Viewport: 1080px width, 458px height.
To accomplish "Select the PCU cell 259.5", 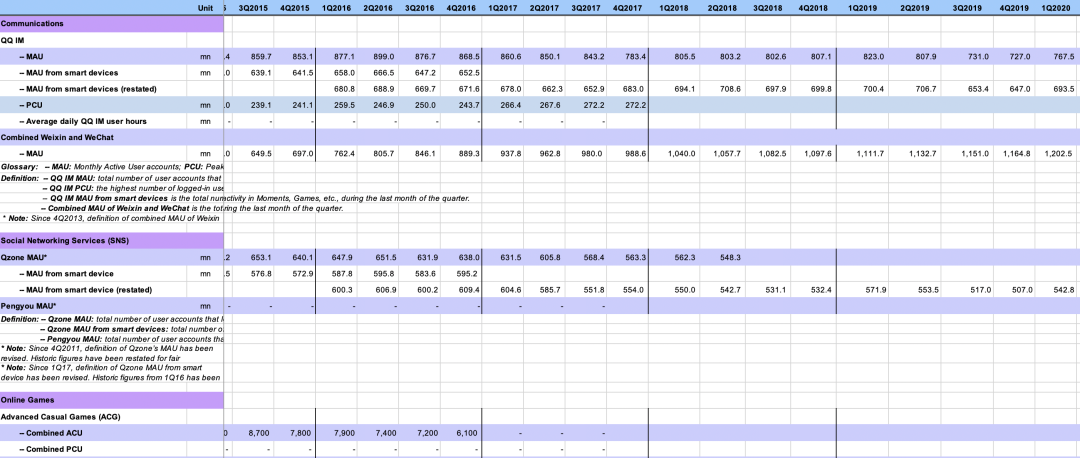I will click(x=343, y=105).
